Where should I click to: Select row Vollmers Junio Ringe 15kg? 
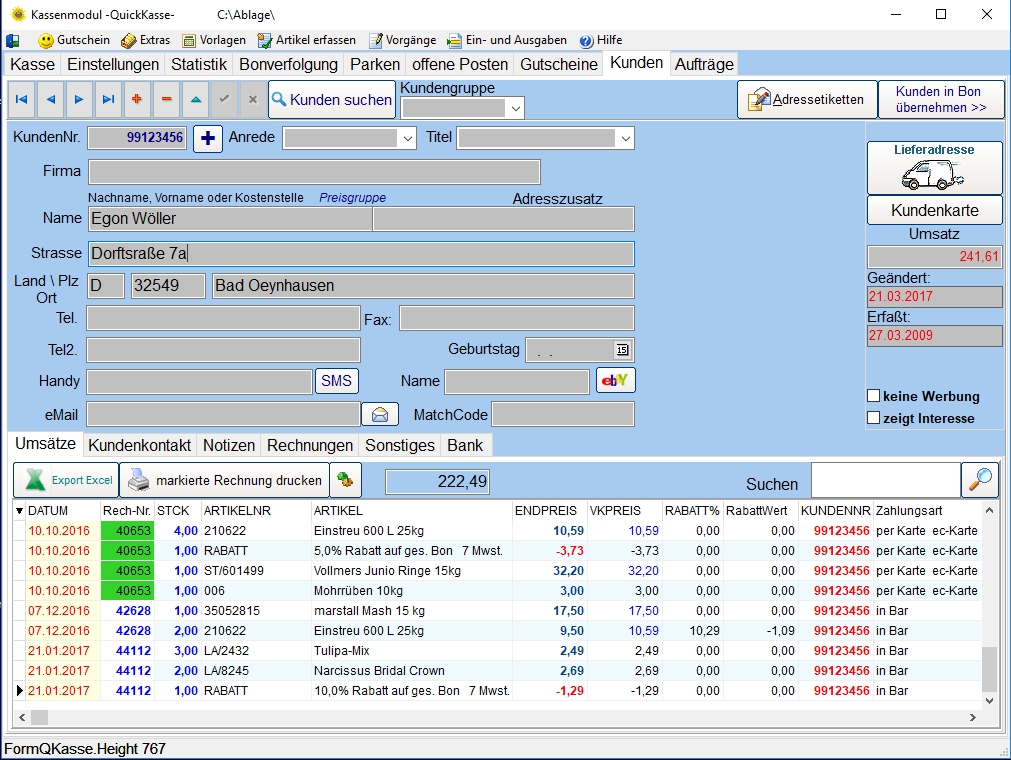coord(498,570)
